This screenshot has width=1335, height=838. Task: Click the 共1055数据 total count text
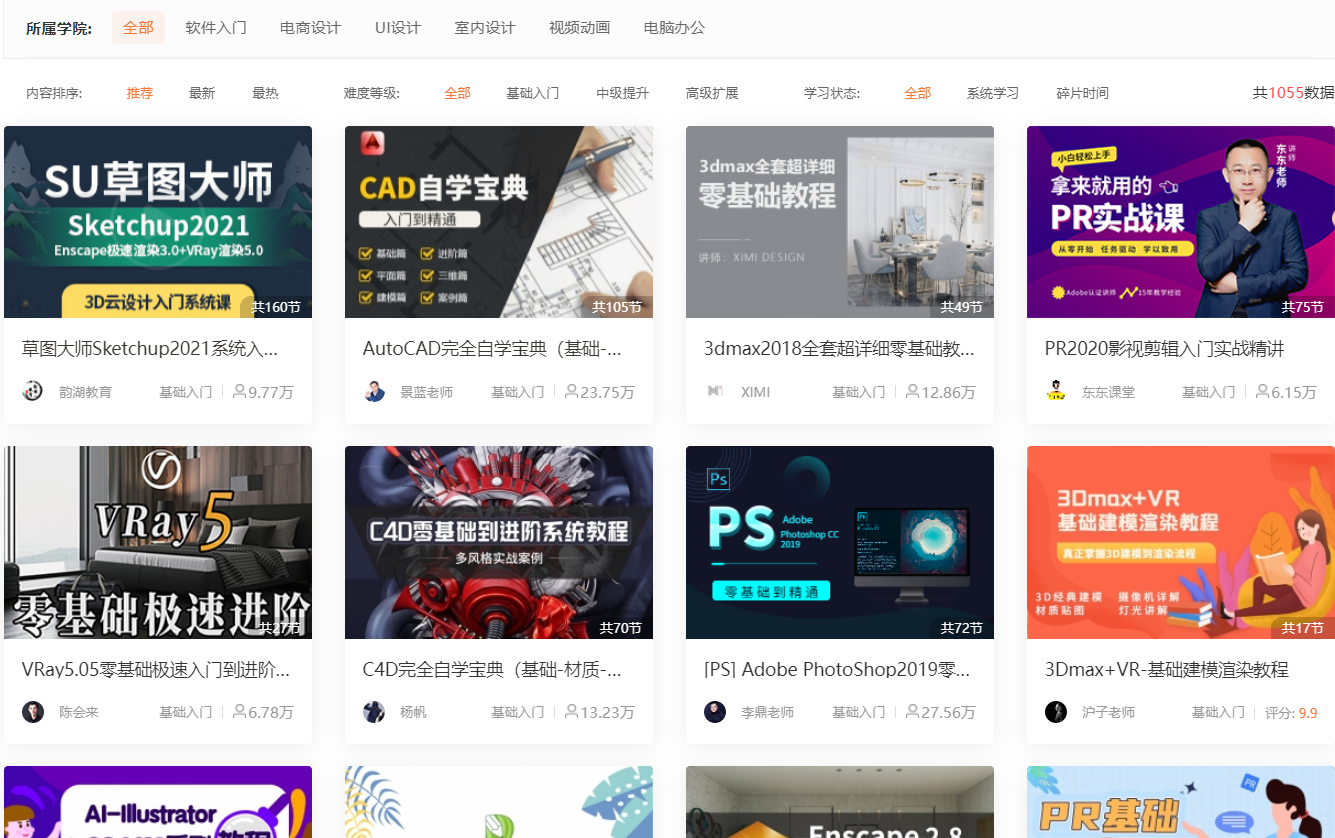point(1293,92)
